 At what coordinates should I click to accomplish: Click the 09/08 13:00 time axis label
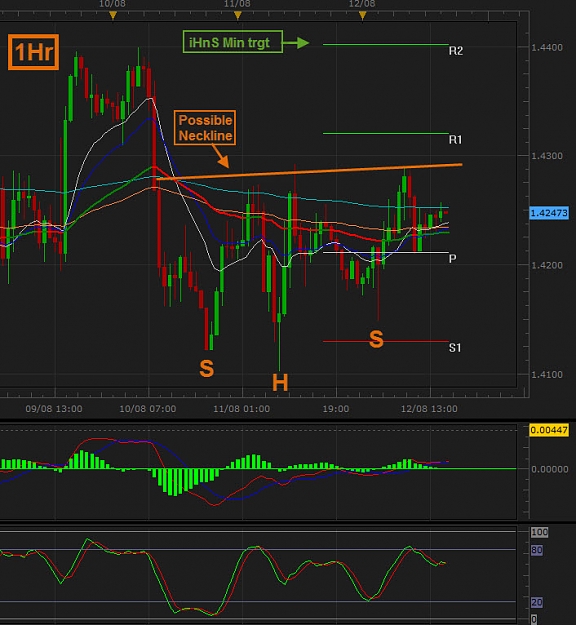(54, 409)
